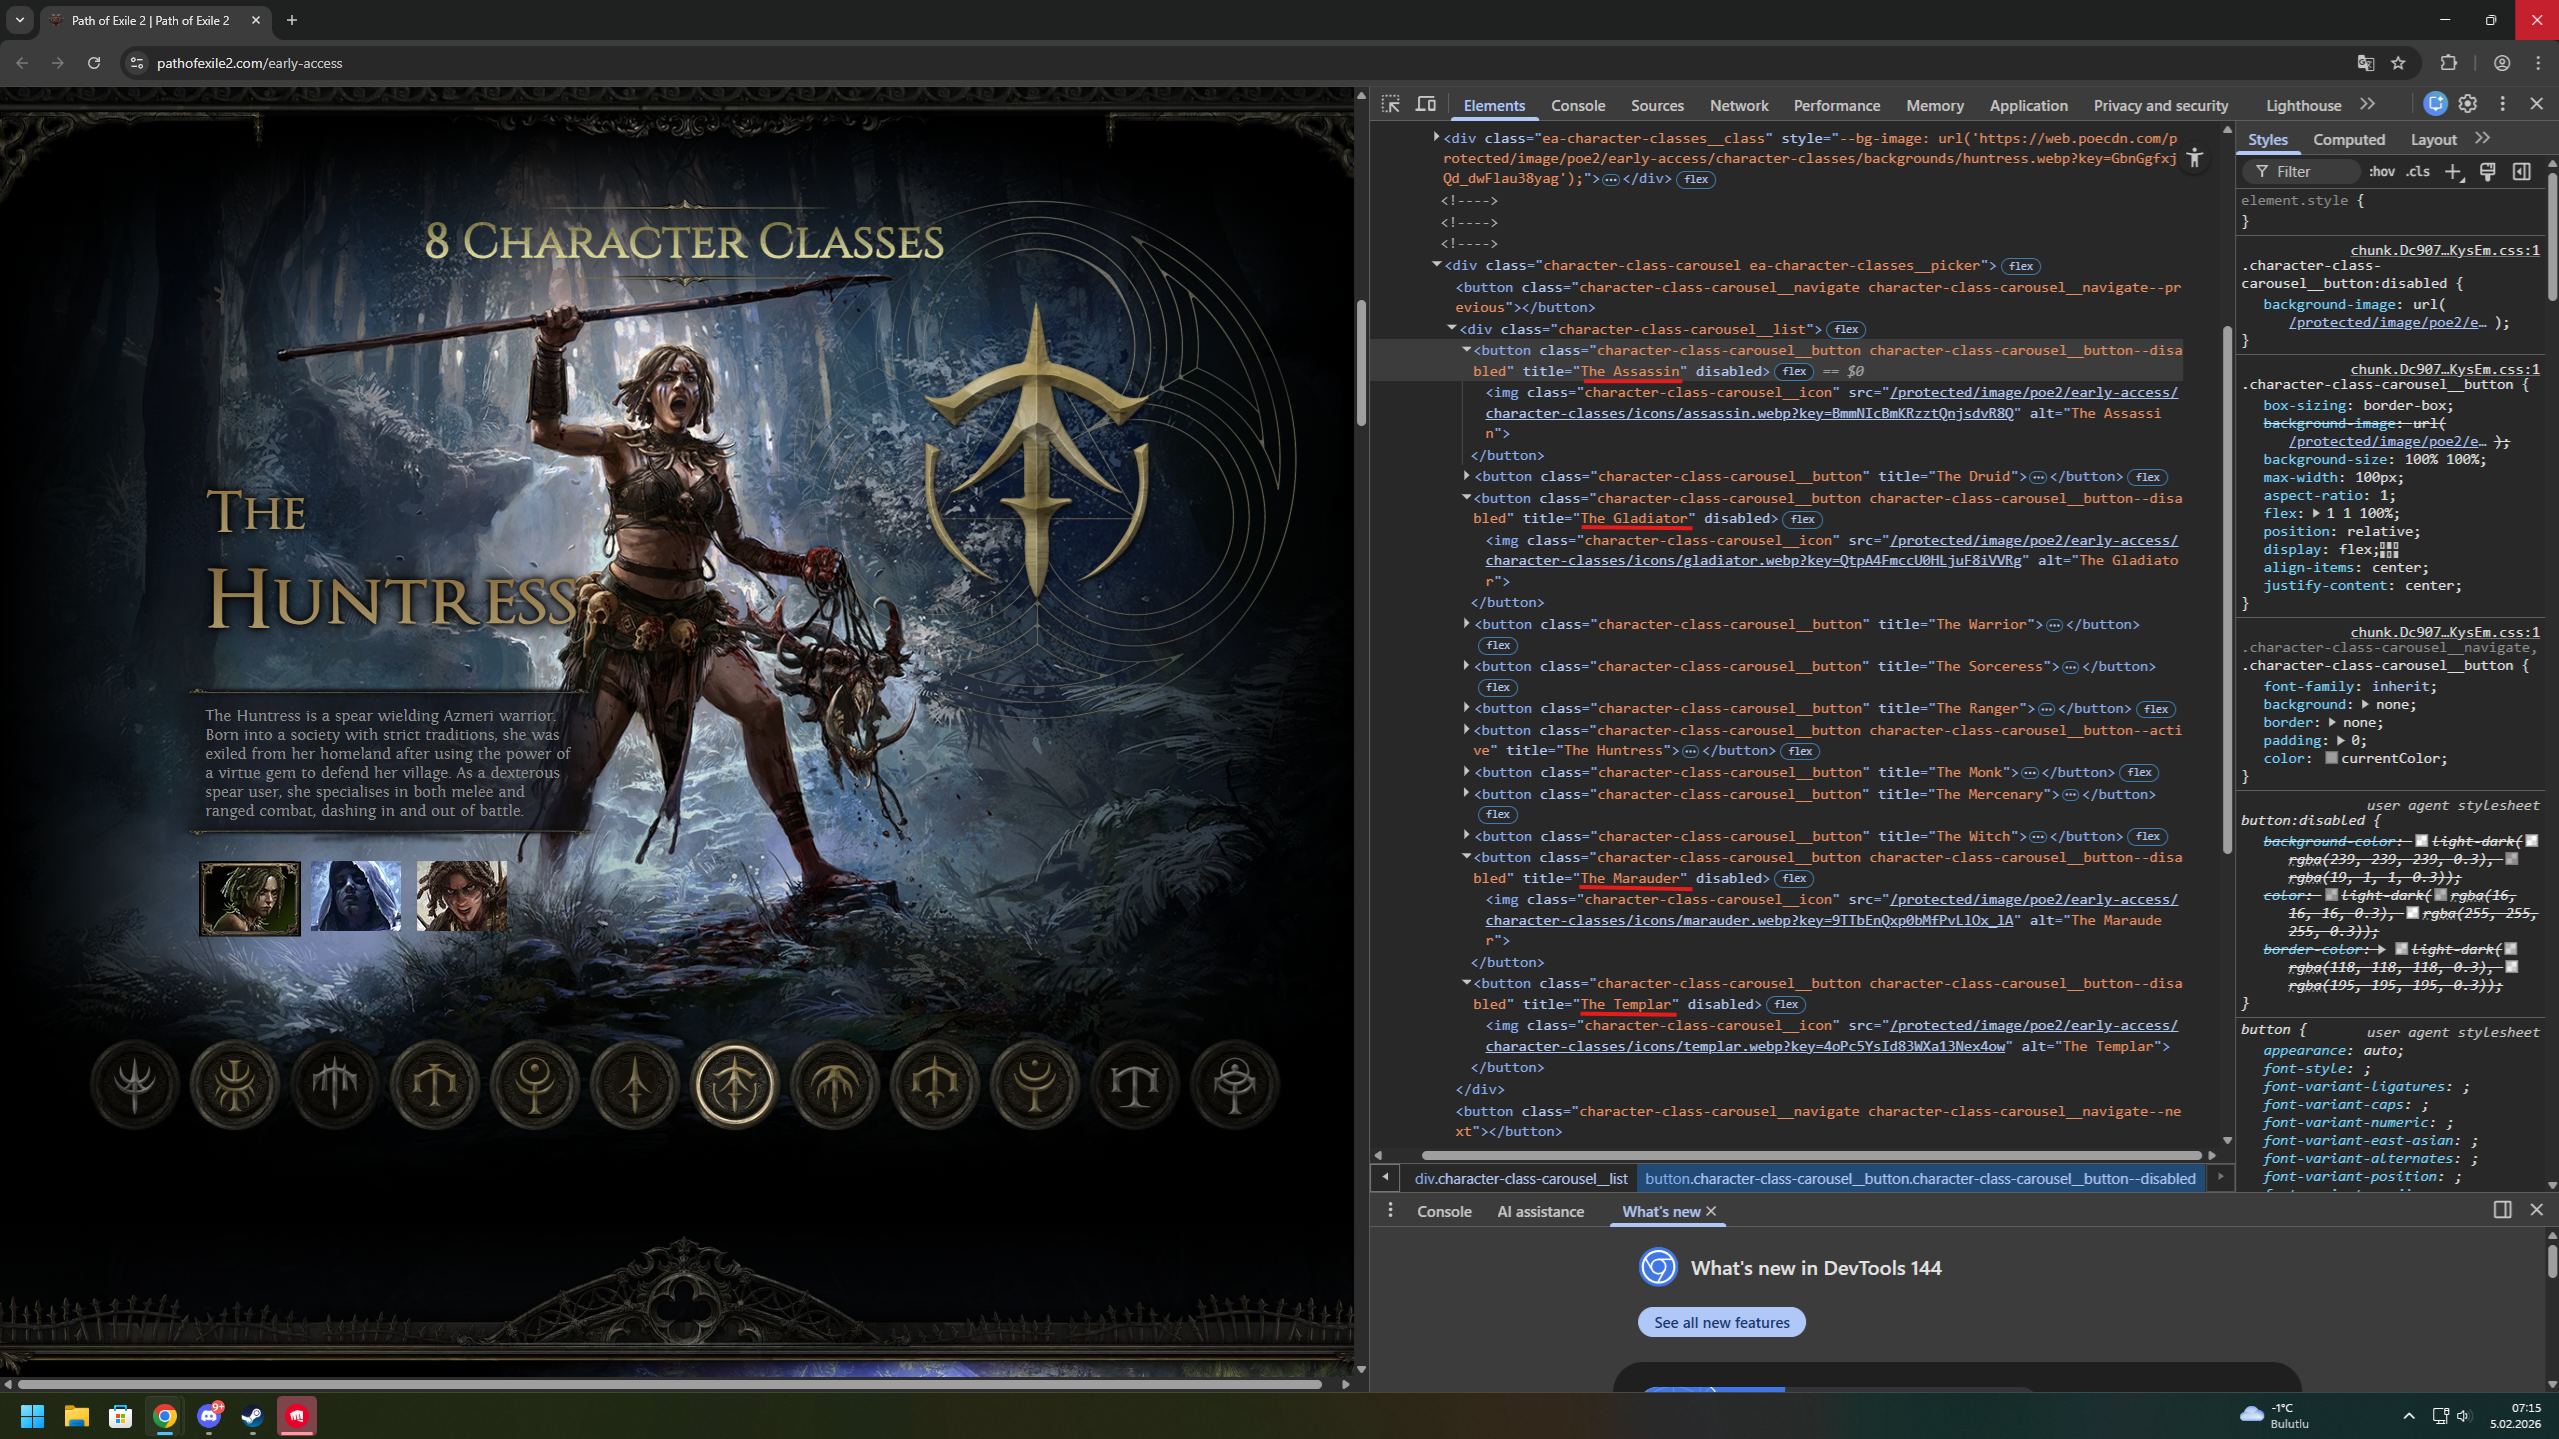
Task: Open the Windows Start menu
Action: [x=32, y=1416]
